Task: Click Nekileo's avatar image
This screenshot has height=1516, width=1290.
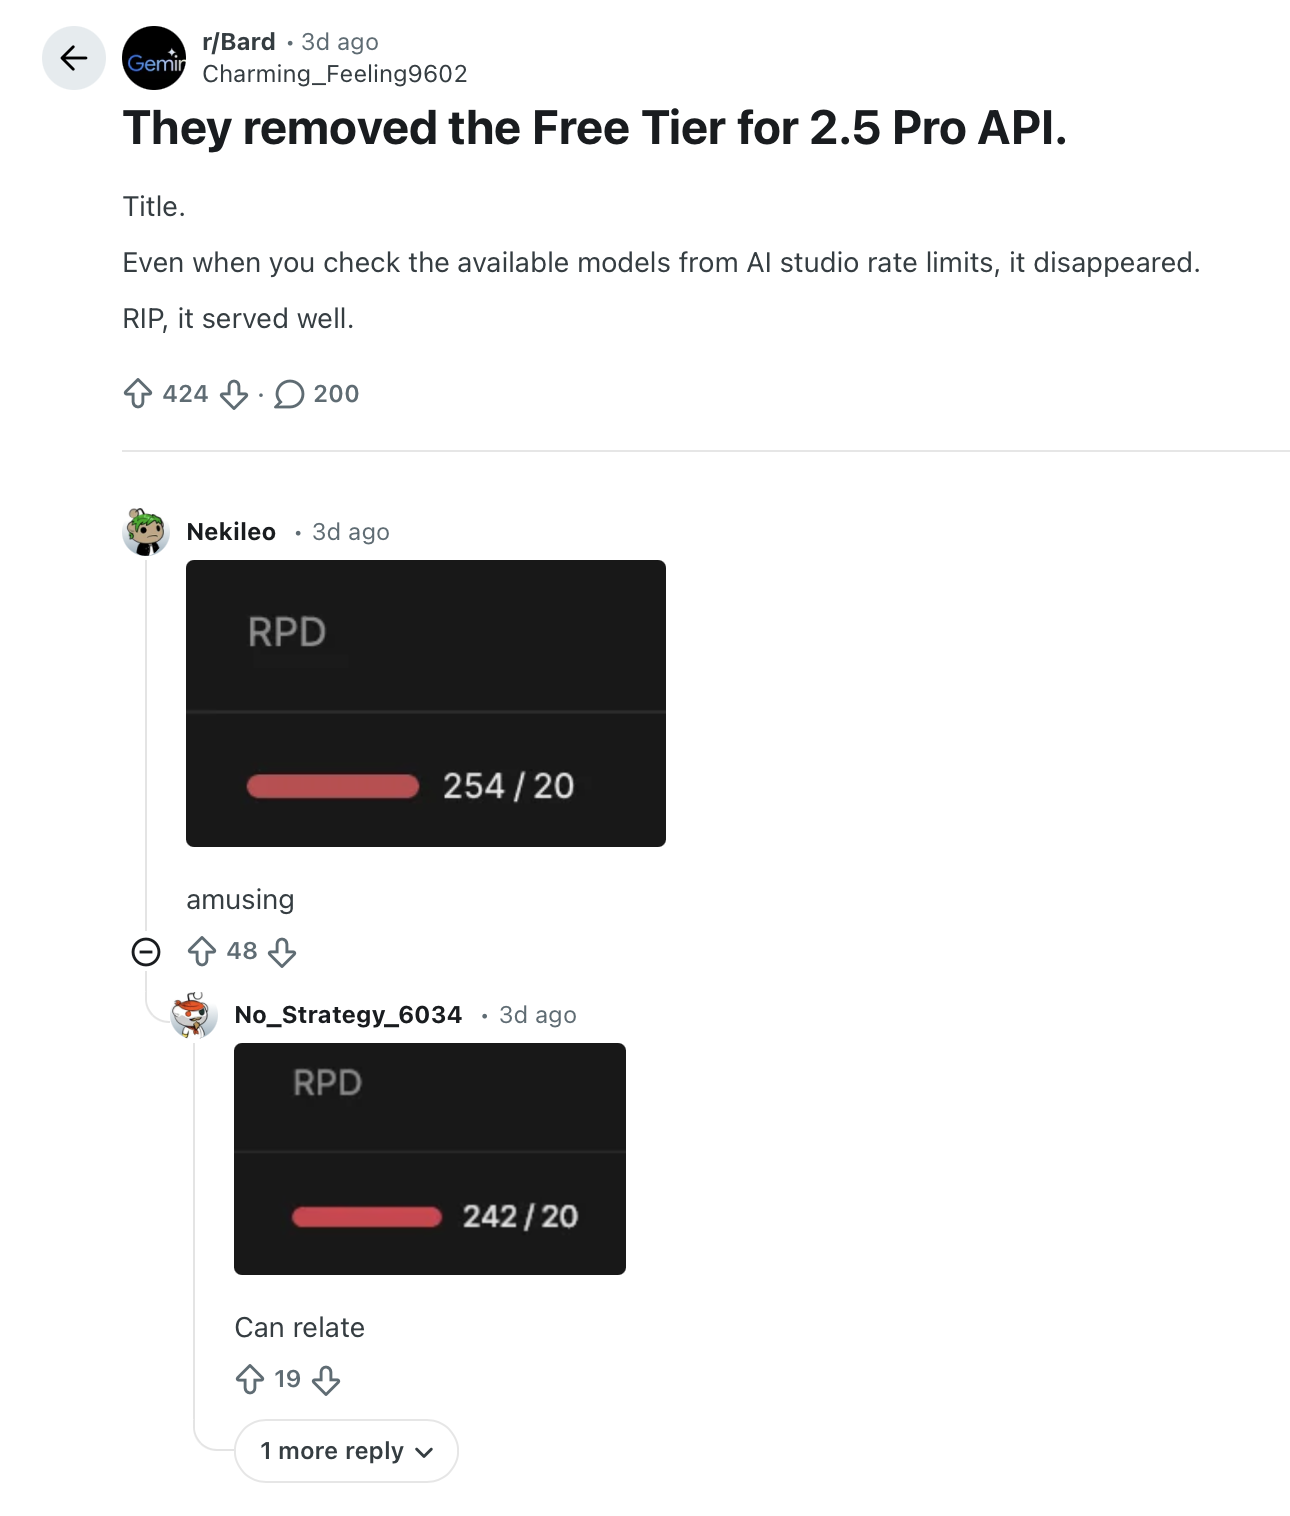Action: point(146,531)
